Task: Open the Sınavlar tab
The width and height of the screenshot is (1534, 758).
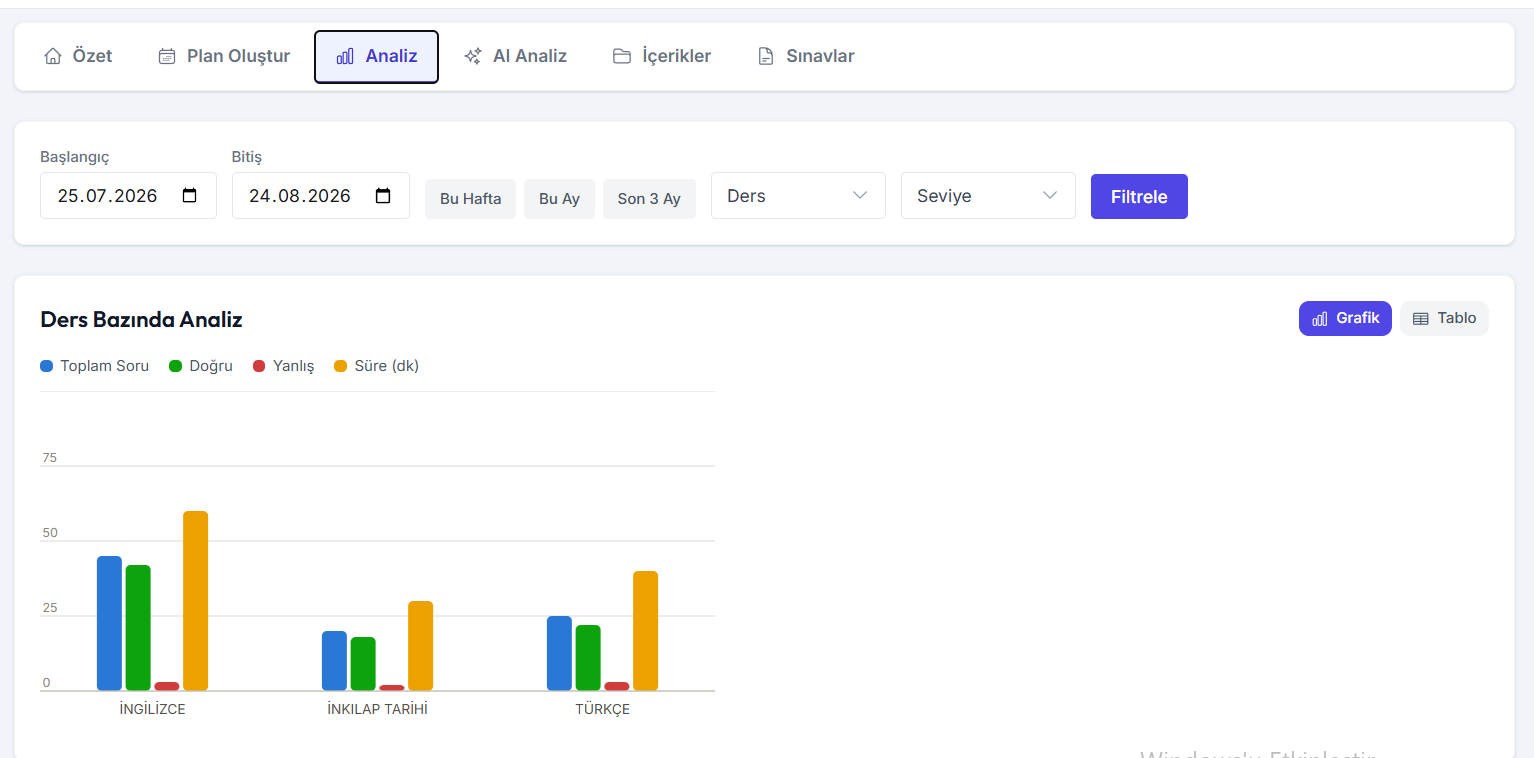Action: [x=806, y=56]
